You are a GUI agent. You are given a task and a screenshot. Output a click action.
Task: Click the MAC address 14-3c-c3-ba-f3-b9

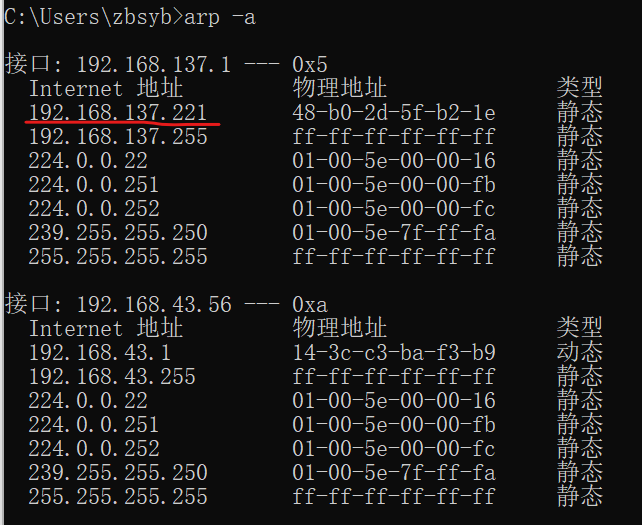pyautogui.click(x=393, y=352)
